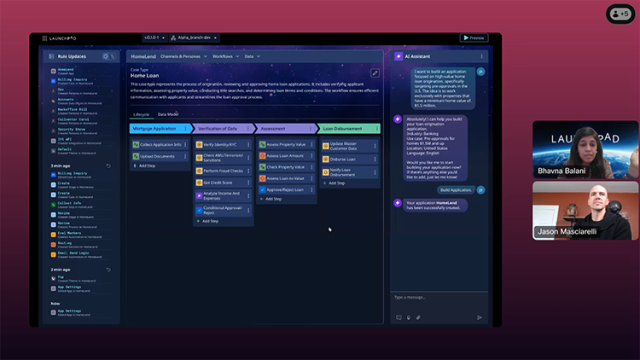Image resolution: width=640 pixels, height=360 pixels.
Task: Select the Loan Disbursement stage
Action: pyautogui.click(x=349, y=129)
